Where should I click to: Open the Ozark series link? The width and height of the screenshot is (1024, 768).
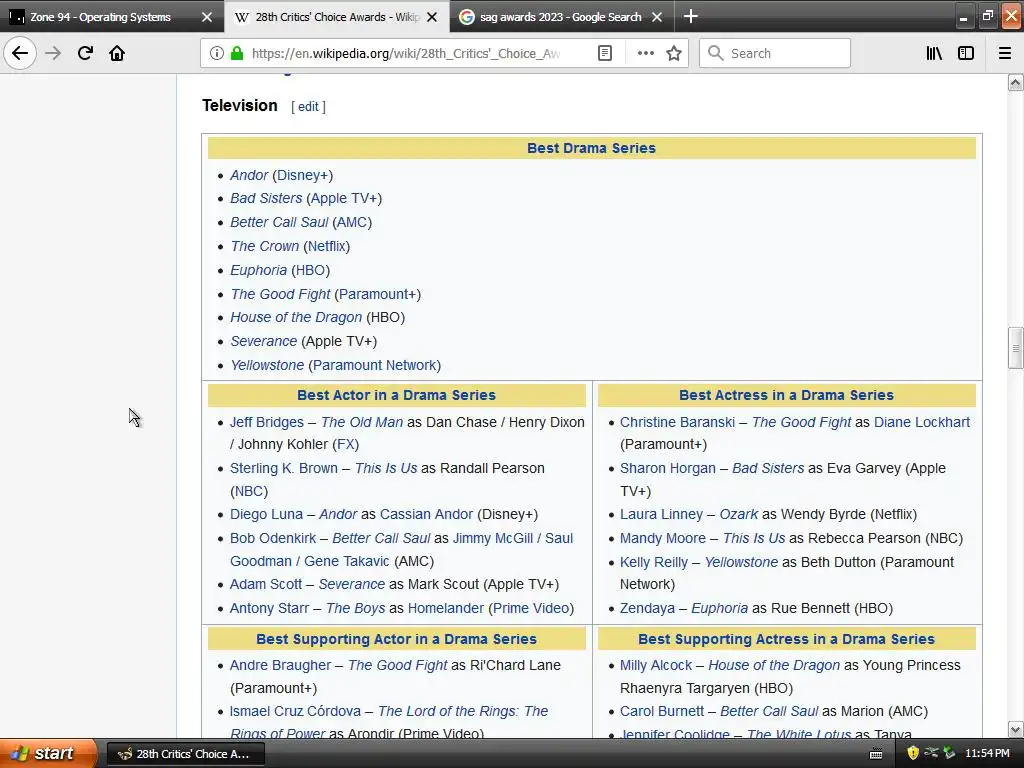[739, 514]
